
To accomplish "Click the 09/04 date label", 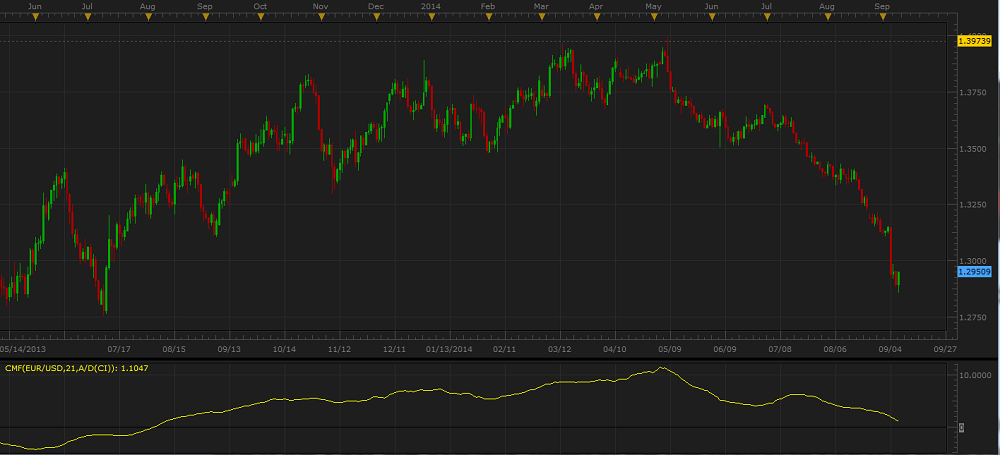I will [x=891, y=349].
